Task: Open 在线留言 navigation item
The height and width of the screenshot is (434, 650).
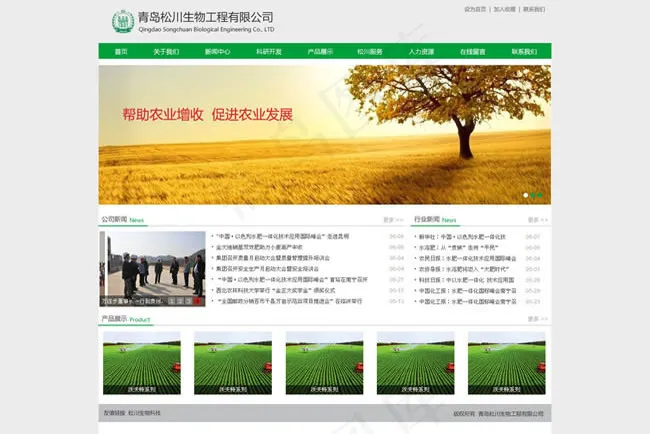Action: click(473, 51)
